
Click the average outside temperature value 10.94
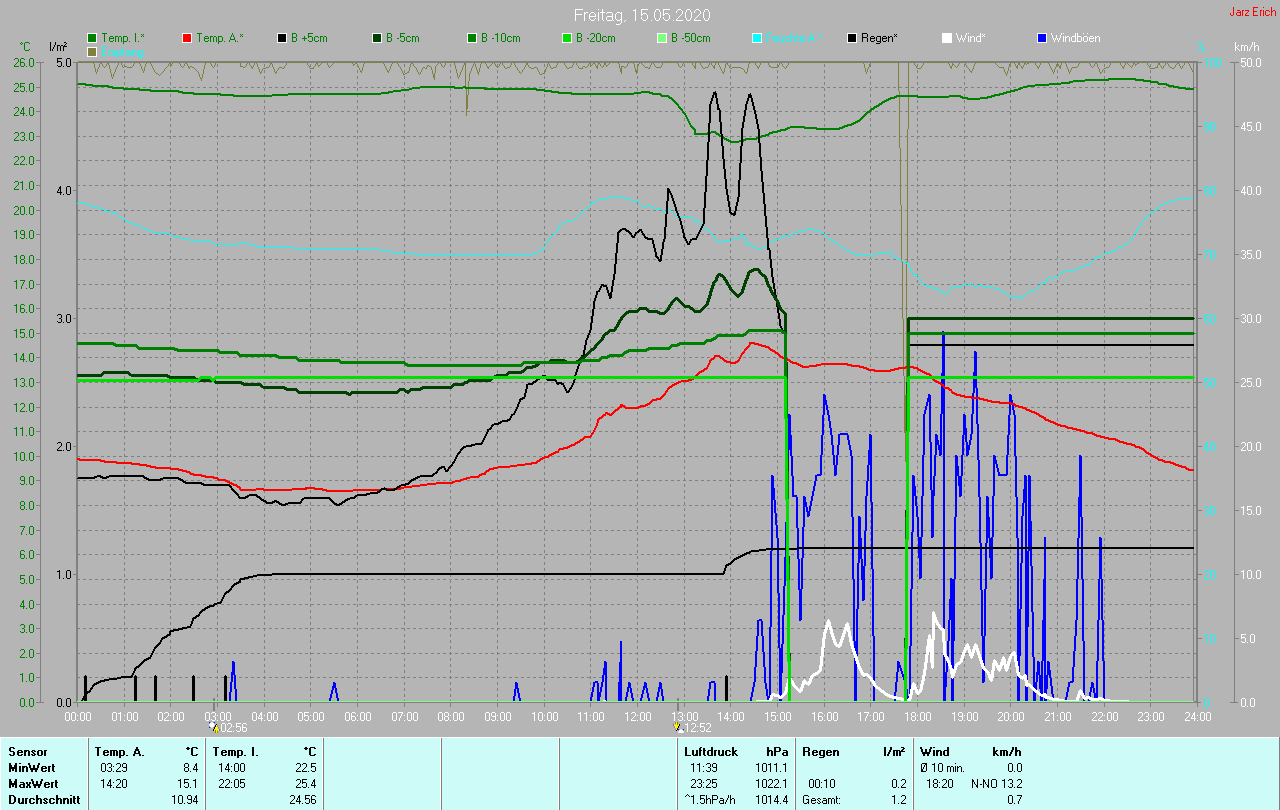point(186,800)
